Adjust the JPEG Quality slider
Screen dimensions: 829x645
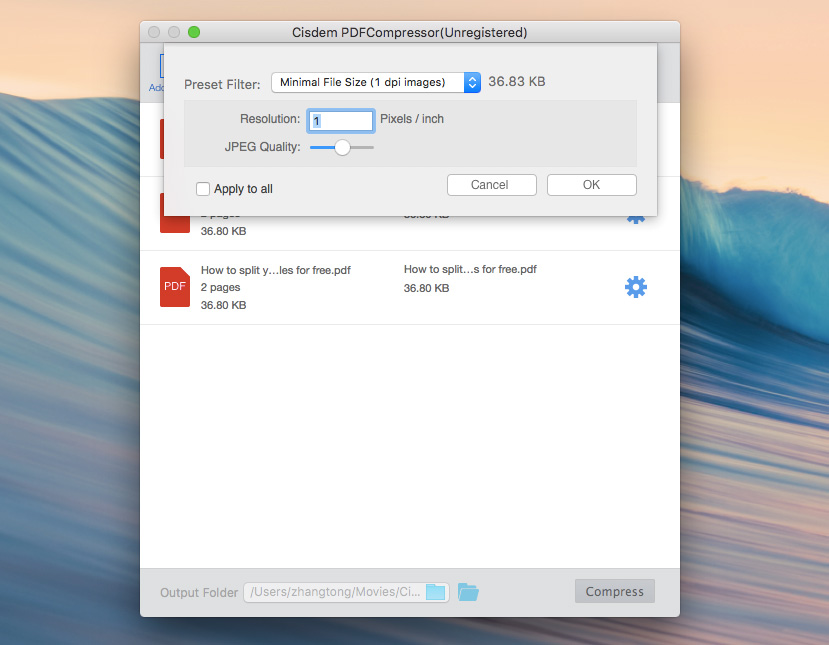[342, 148]
